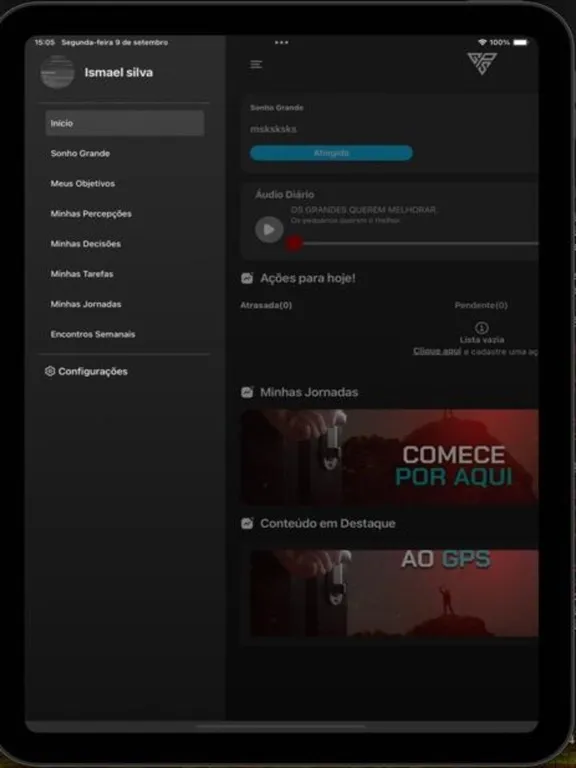Open Sonho Grande menu item

point(80,153)
